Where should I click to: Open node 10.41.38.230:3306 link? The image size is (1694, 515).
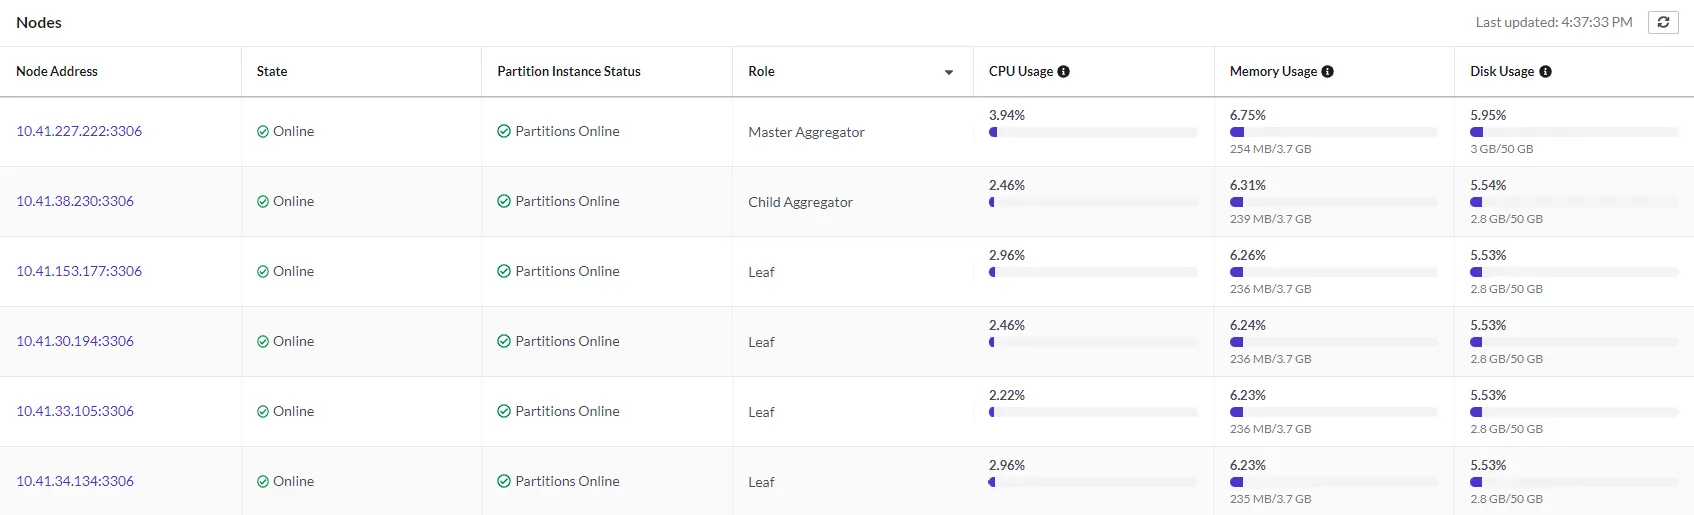[x=75, y=202]
